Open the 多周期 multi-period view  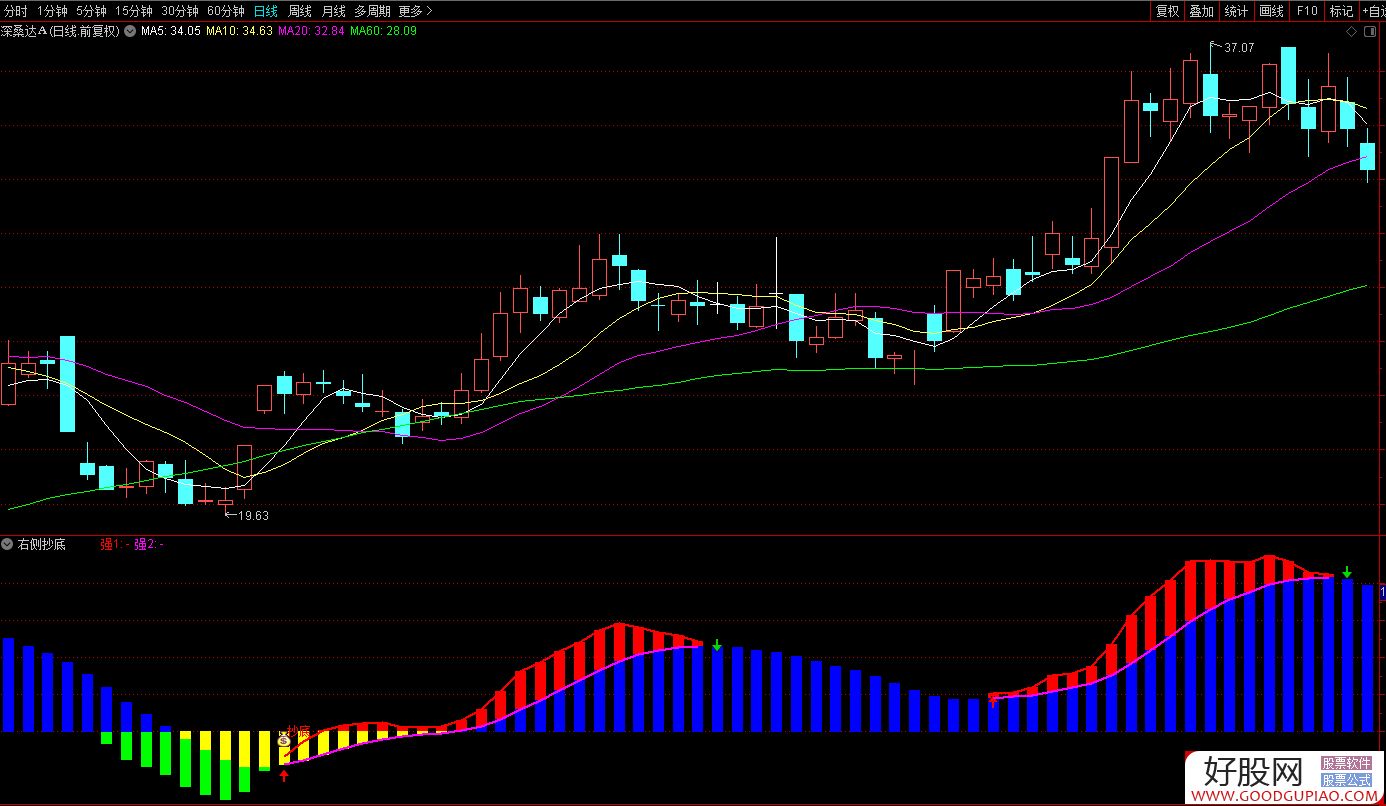pos(373,11)
